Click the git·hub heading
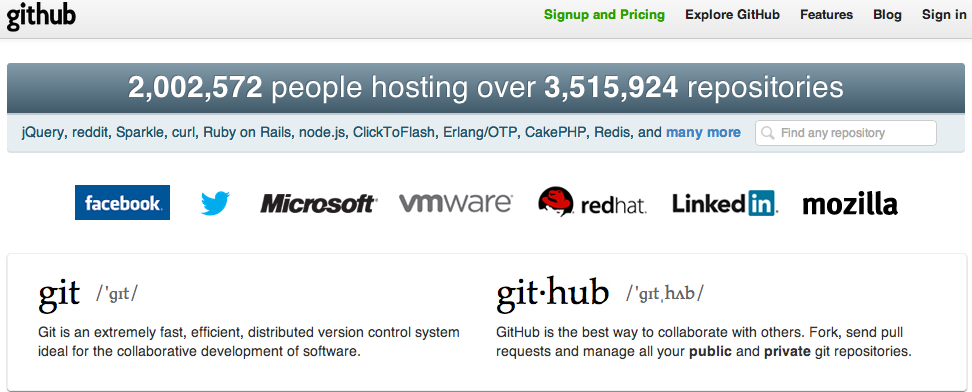Image resolution: width=972 pixels, height=392 pixels. click(x=552, y=293)
